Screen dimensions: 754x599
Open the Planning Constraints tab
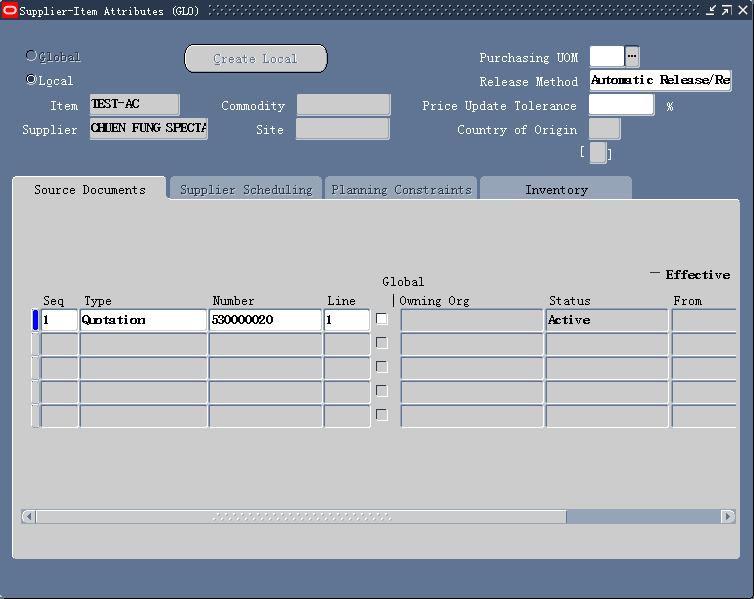401,189
